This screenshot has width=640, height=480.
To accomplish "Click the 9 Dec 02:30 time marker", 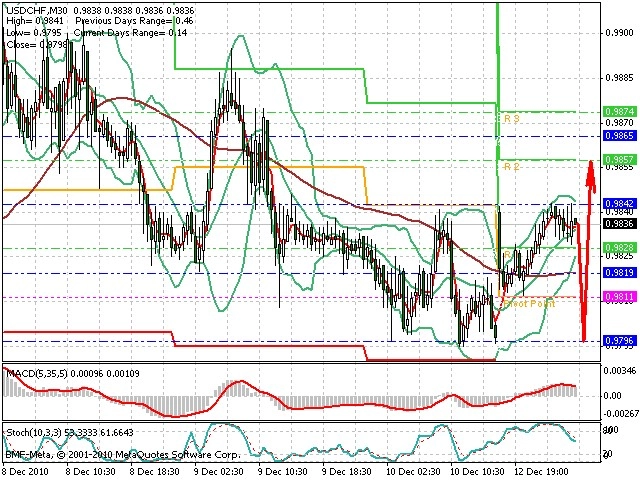I will coord(219,472).
